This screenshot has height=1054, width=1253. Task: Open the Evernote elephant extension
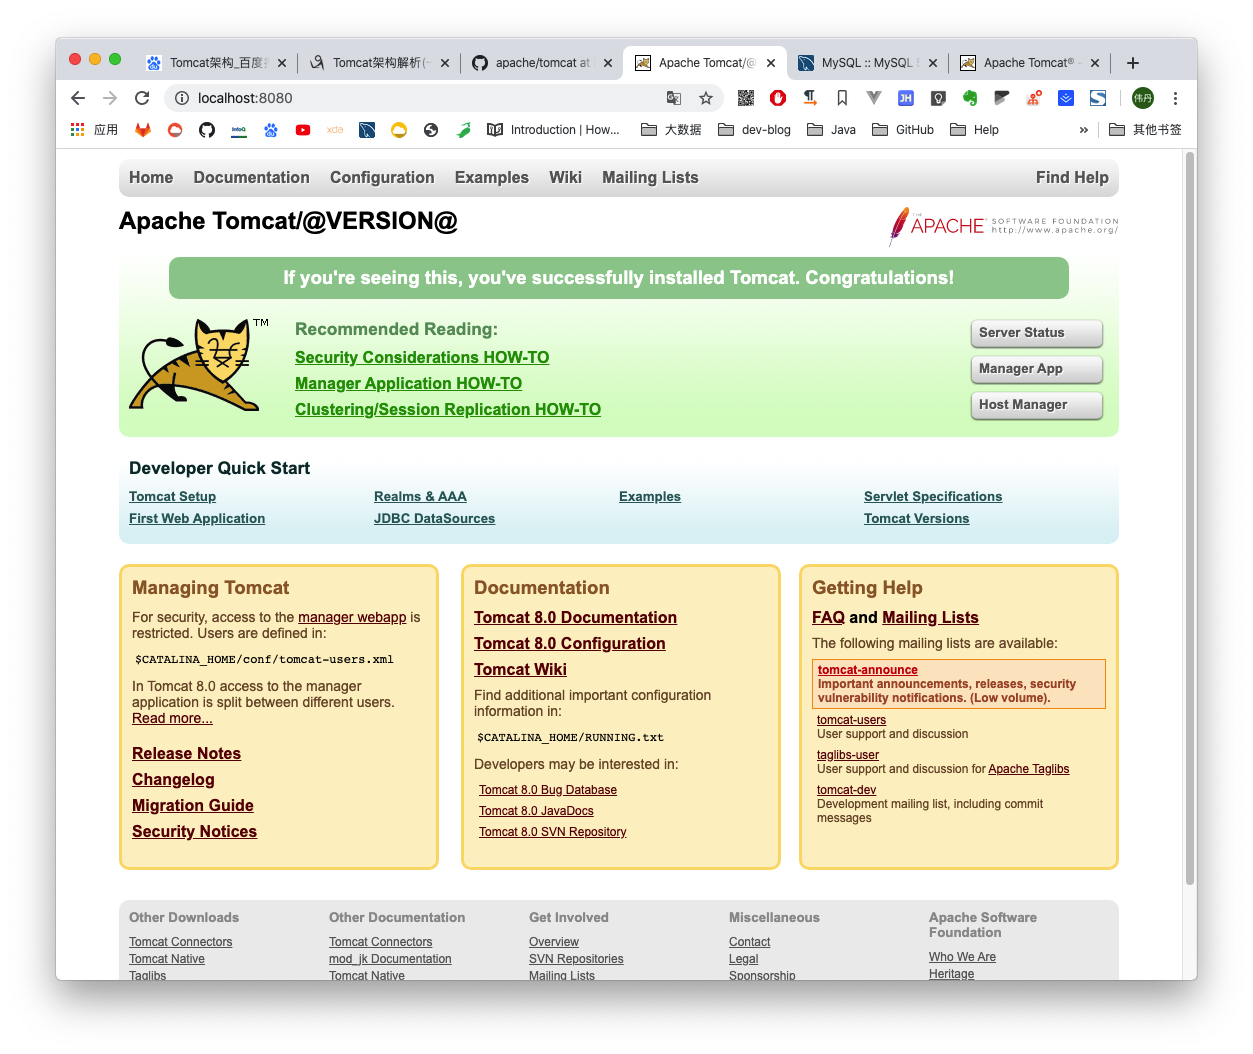click(970, 98)
